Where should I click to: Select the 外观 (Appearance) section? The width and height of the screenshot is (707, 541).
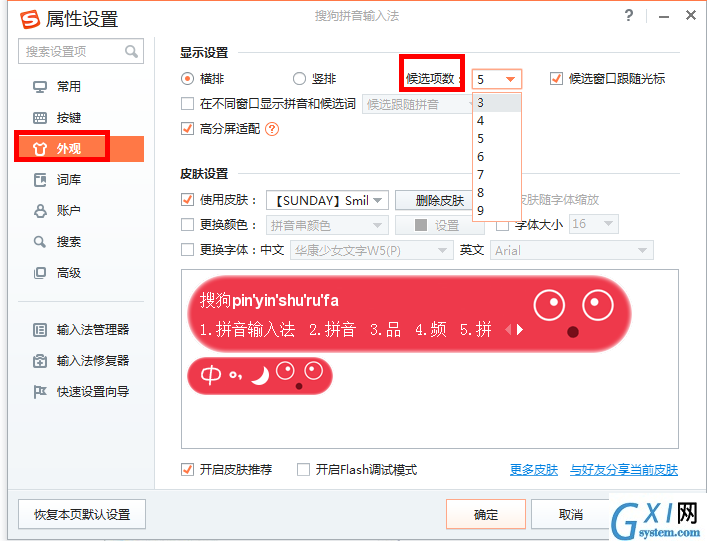coord(81,148)
